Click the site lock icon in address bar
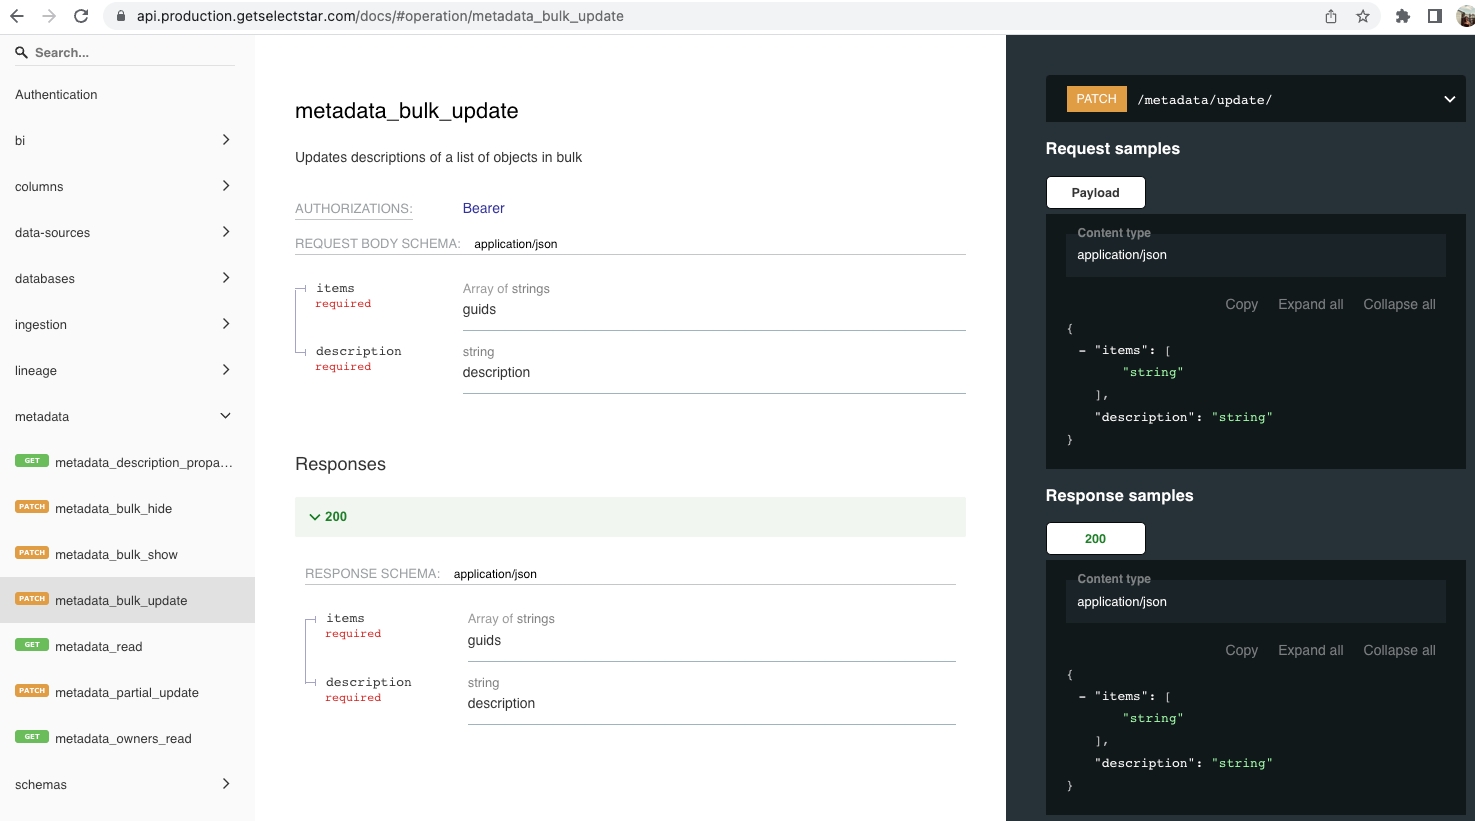 (x=121, y=16)
